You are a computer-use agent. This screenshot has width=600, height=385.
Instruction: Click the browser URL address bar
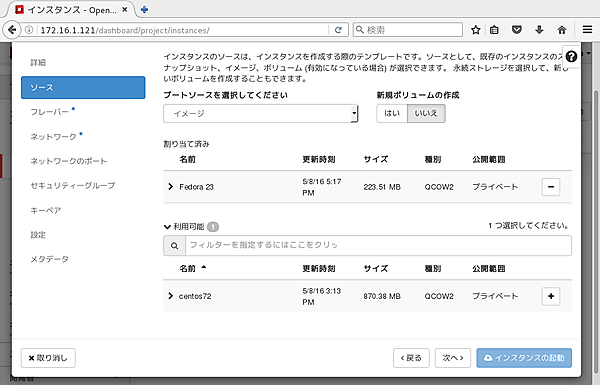[184, 30]
